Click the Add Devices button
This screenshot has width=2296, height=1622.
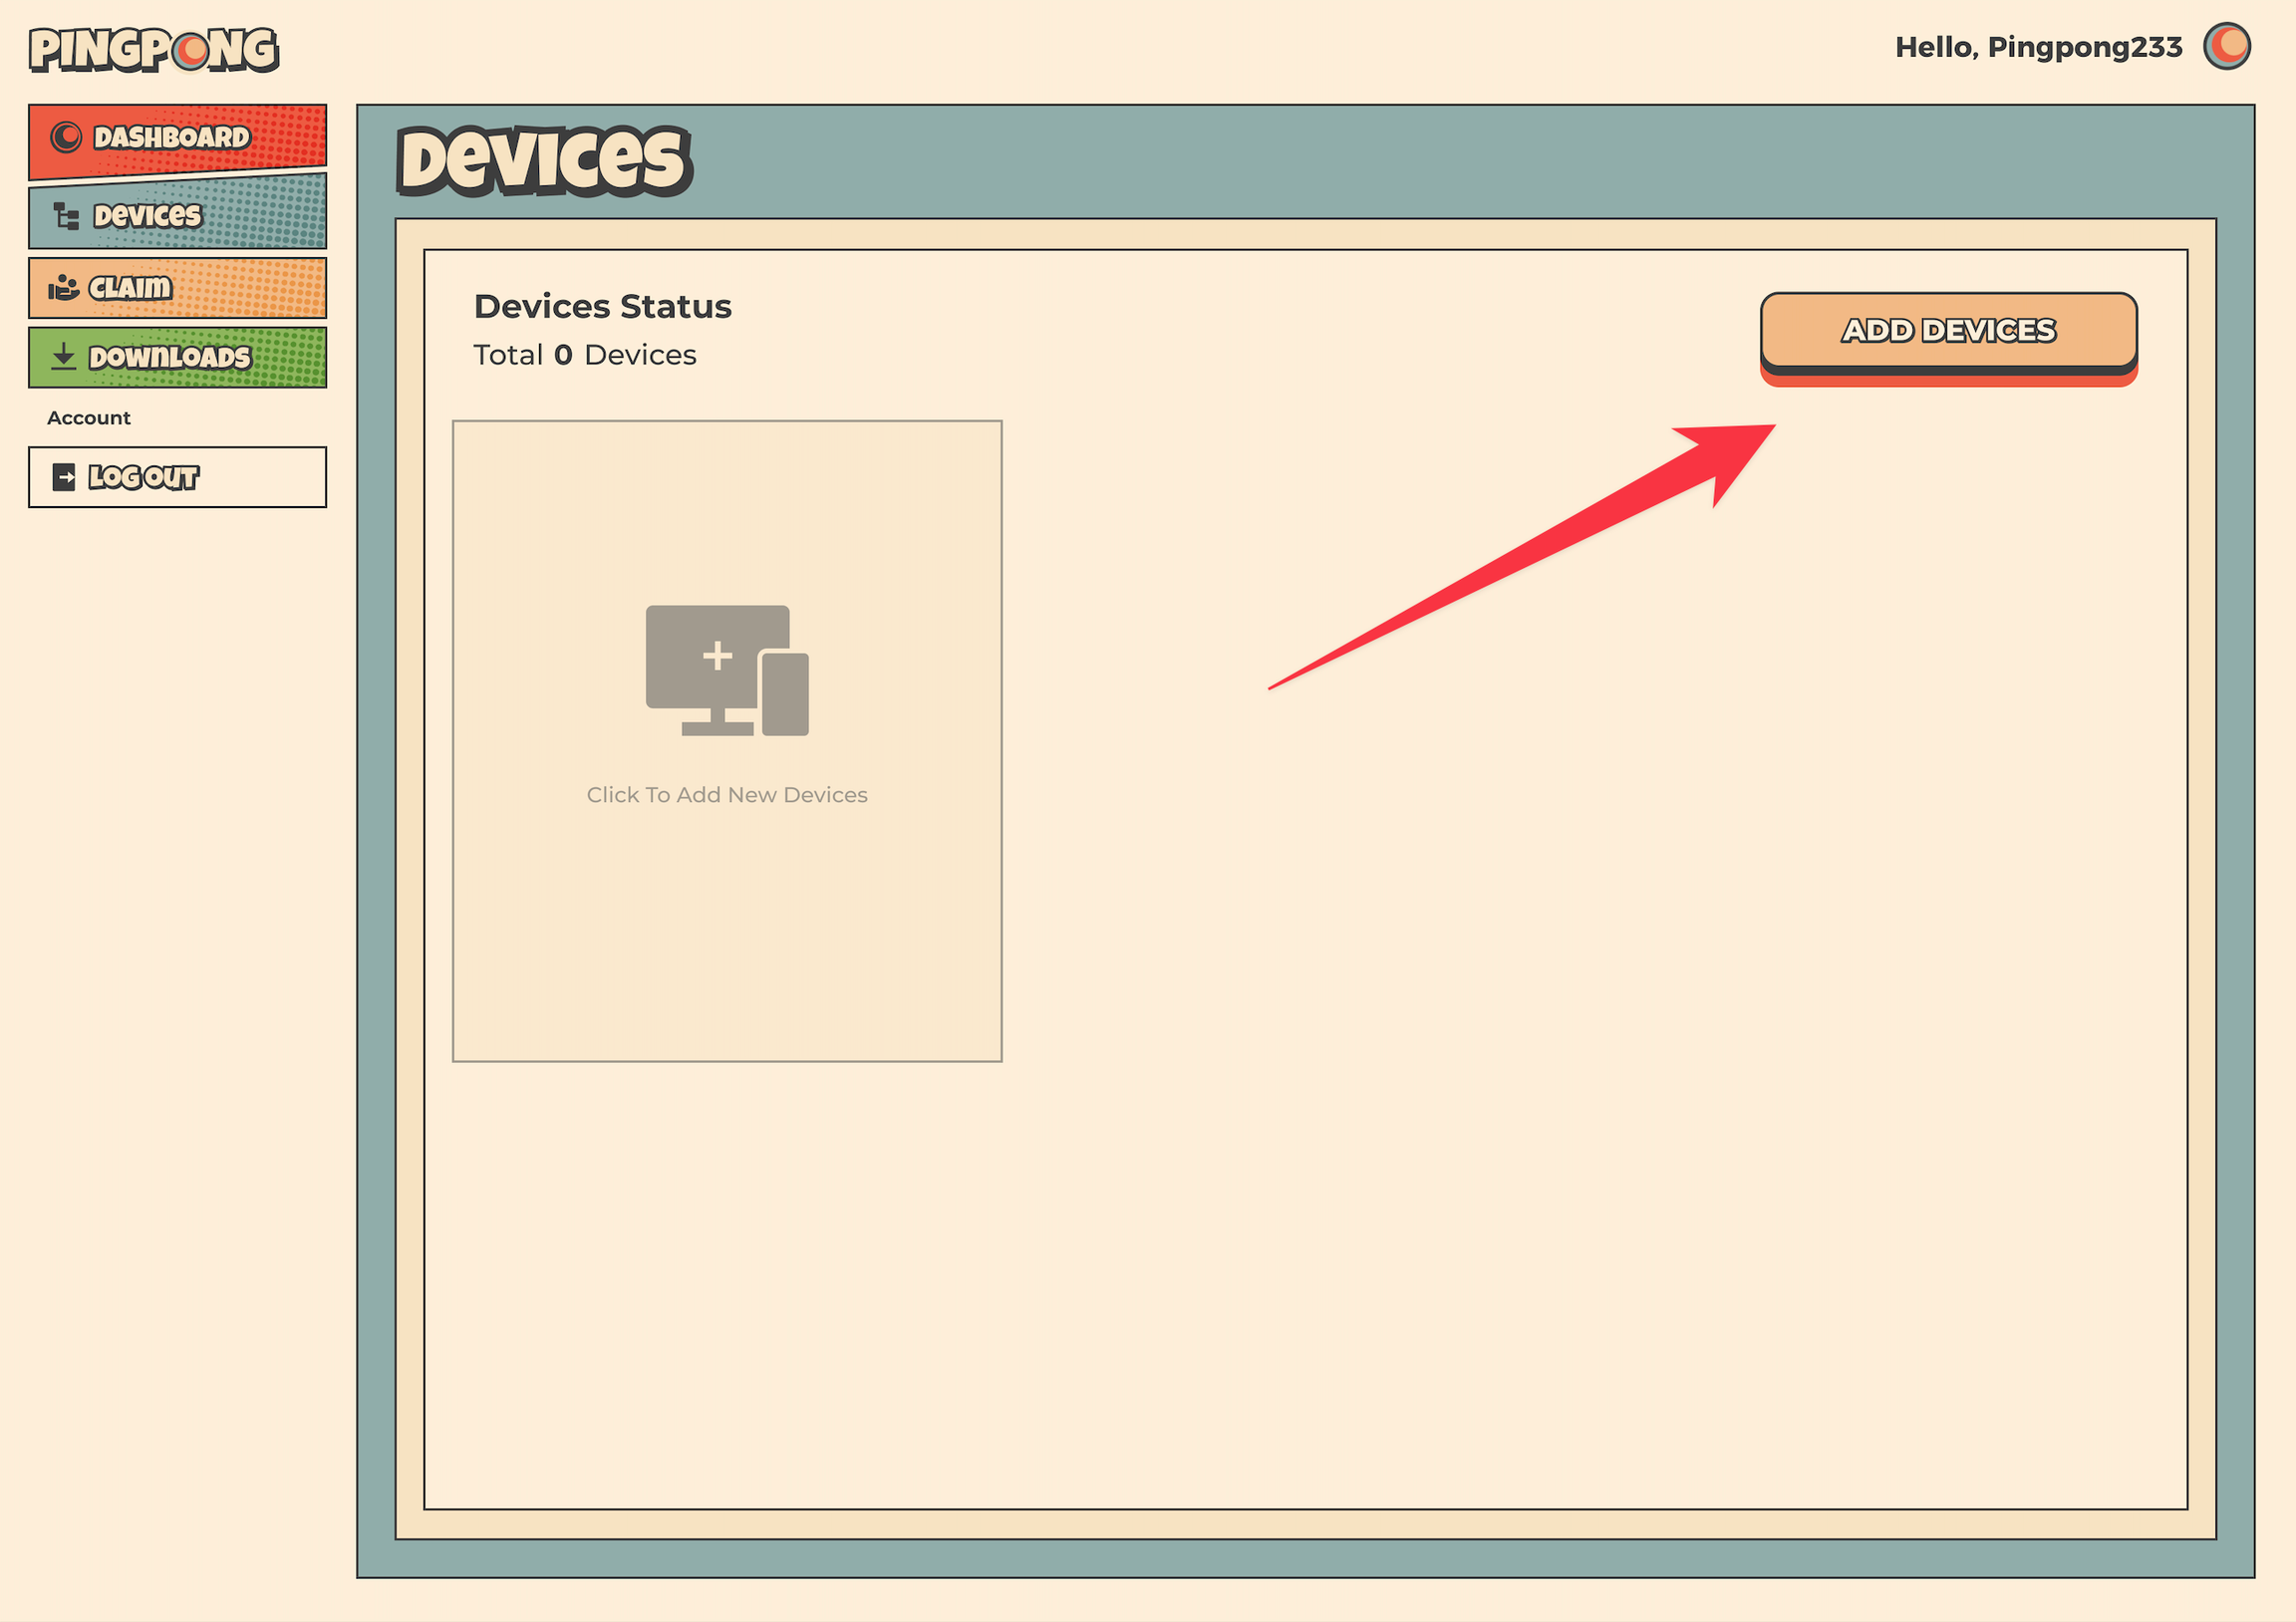pyautogui.click(x=1948, y=332)
